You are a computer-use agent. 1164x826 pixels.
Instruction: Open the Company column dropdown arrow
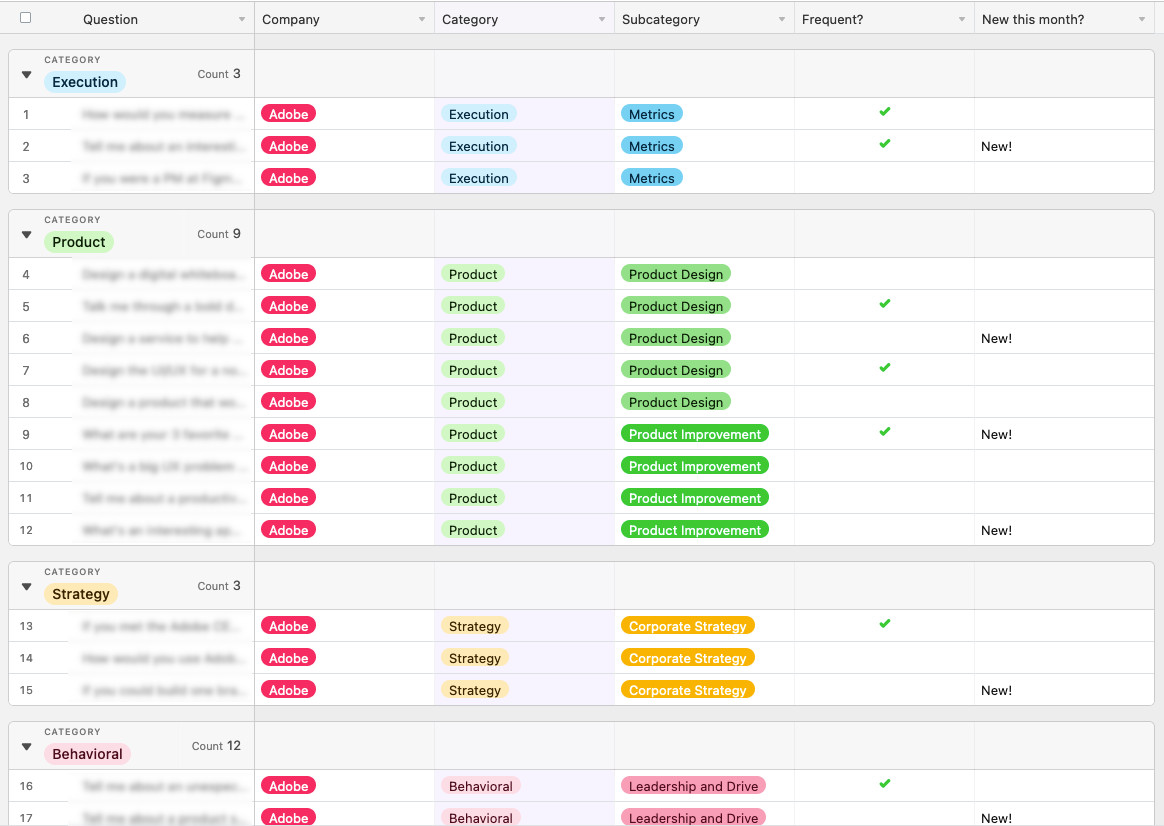(422, 19)
